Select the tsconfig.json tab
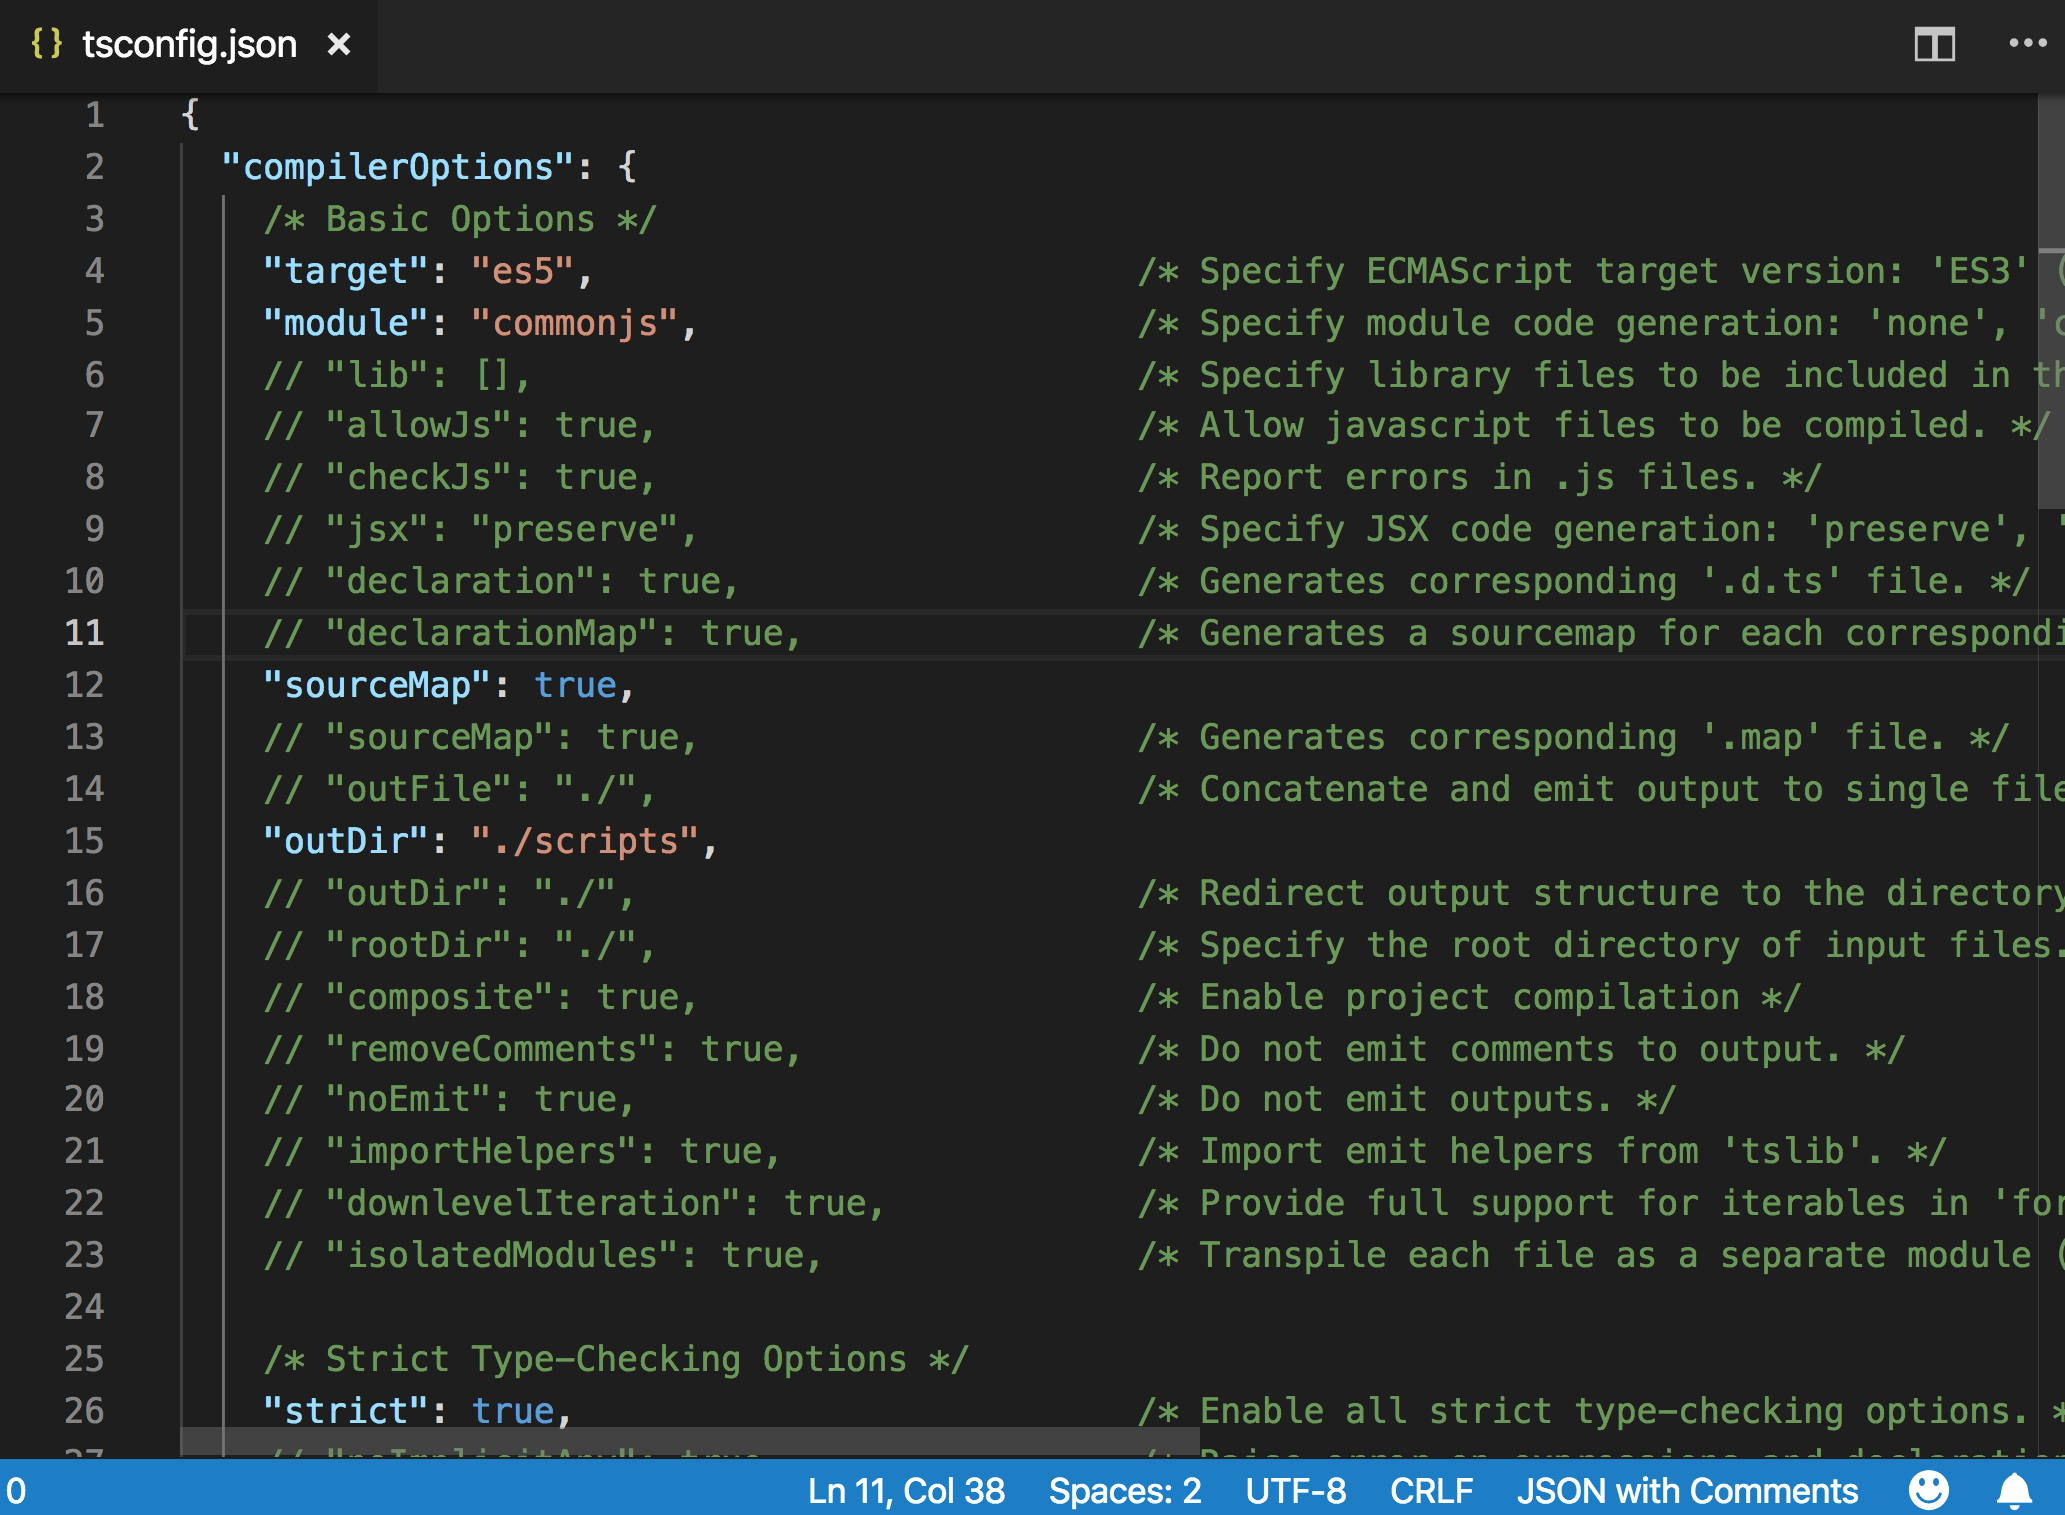This screenshot has width=2065, height=1515. coord(189,45)
